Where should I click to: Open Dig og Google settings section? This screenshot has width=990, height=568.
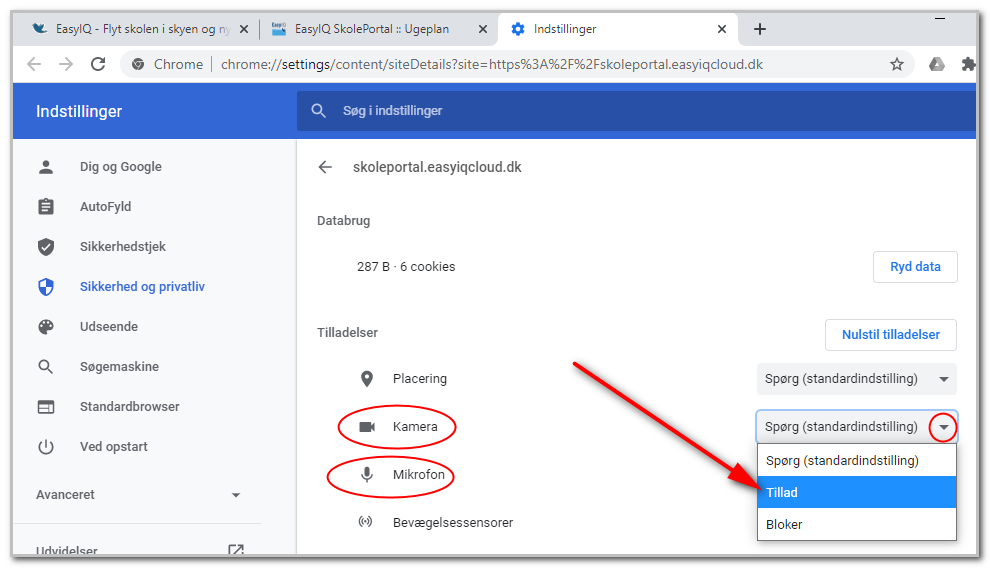[121, 167]
